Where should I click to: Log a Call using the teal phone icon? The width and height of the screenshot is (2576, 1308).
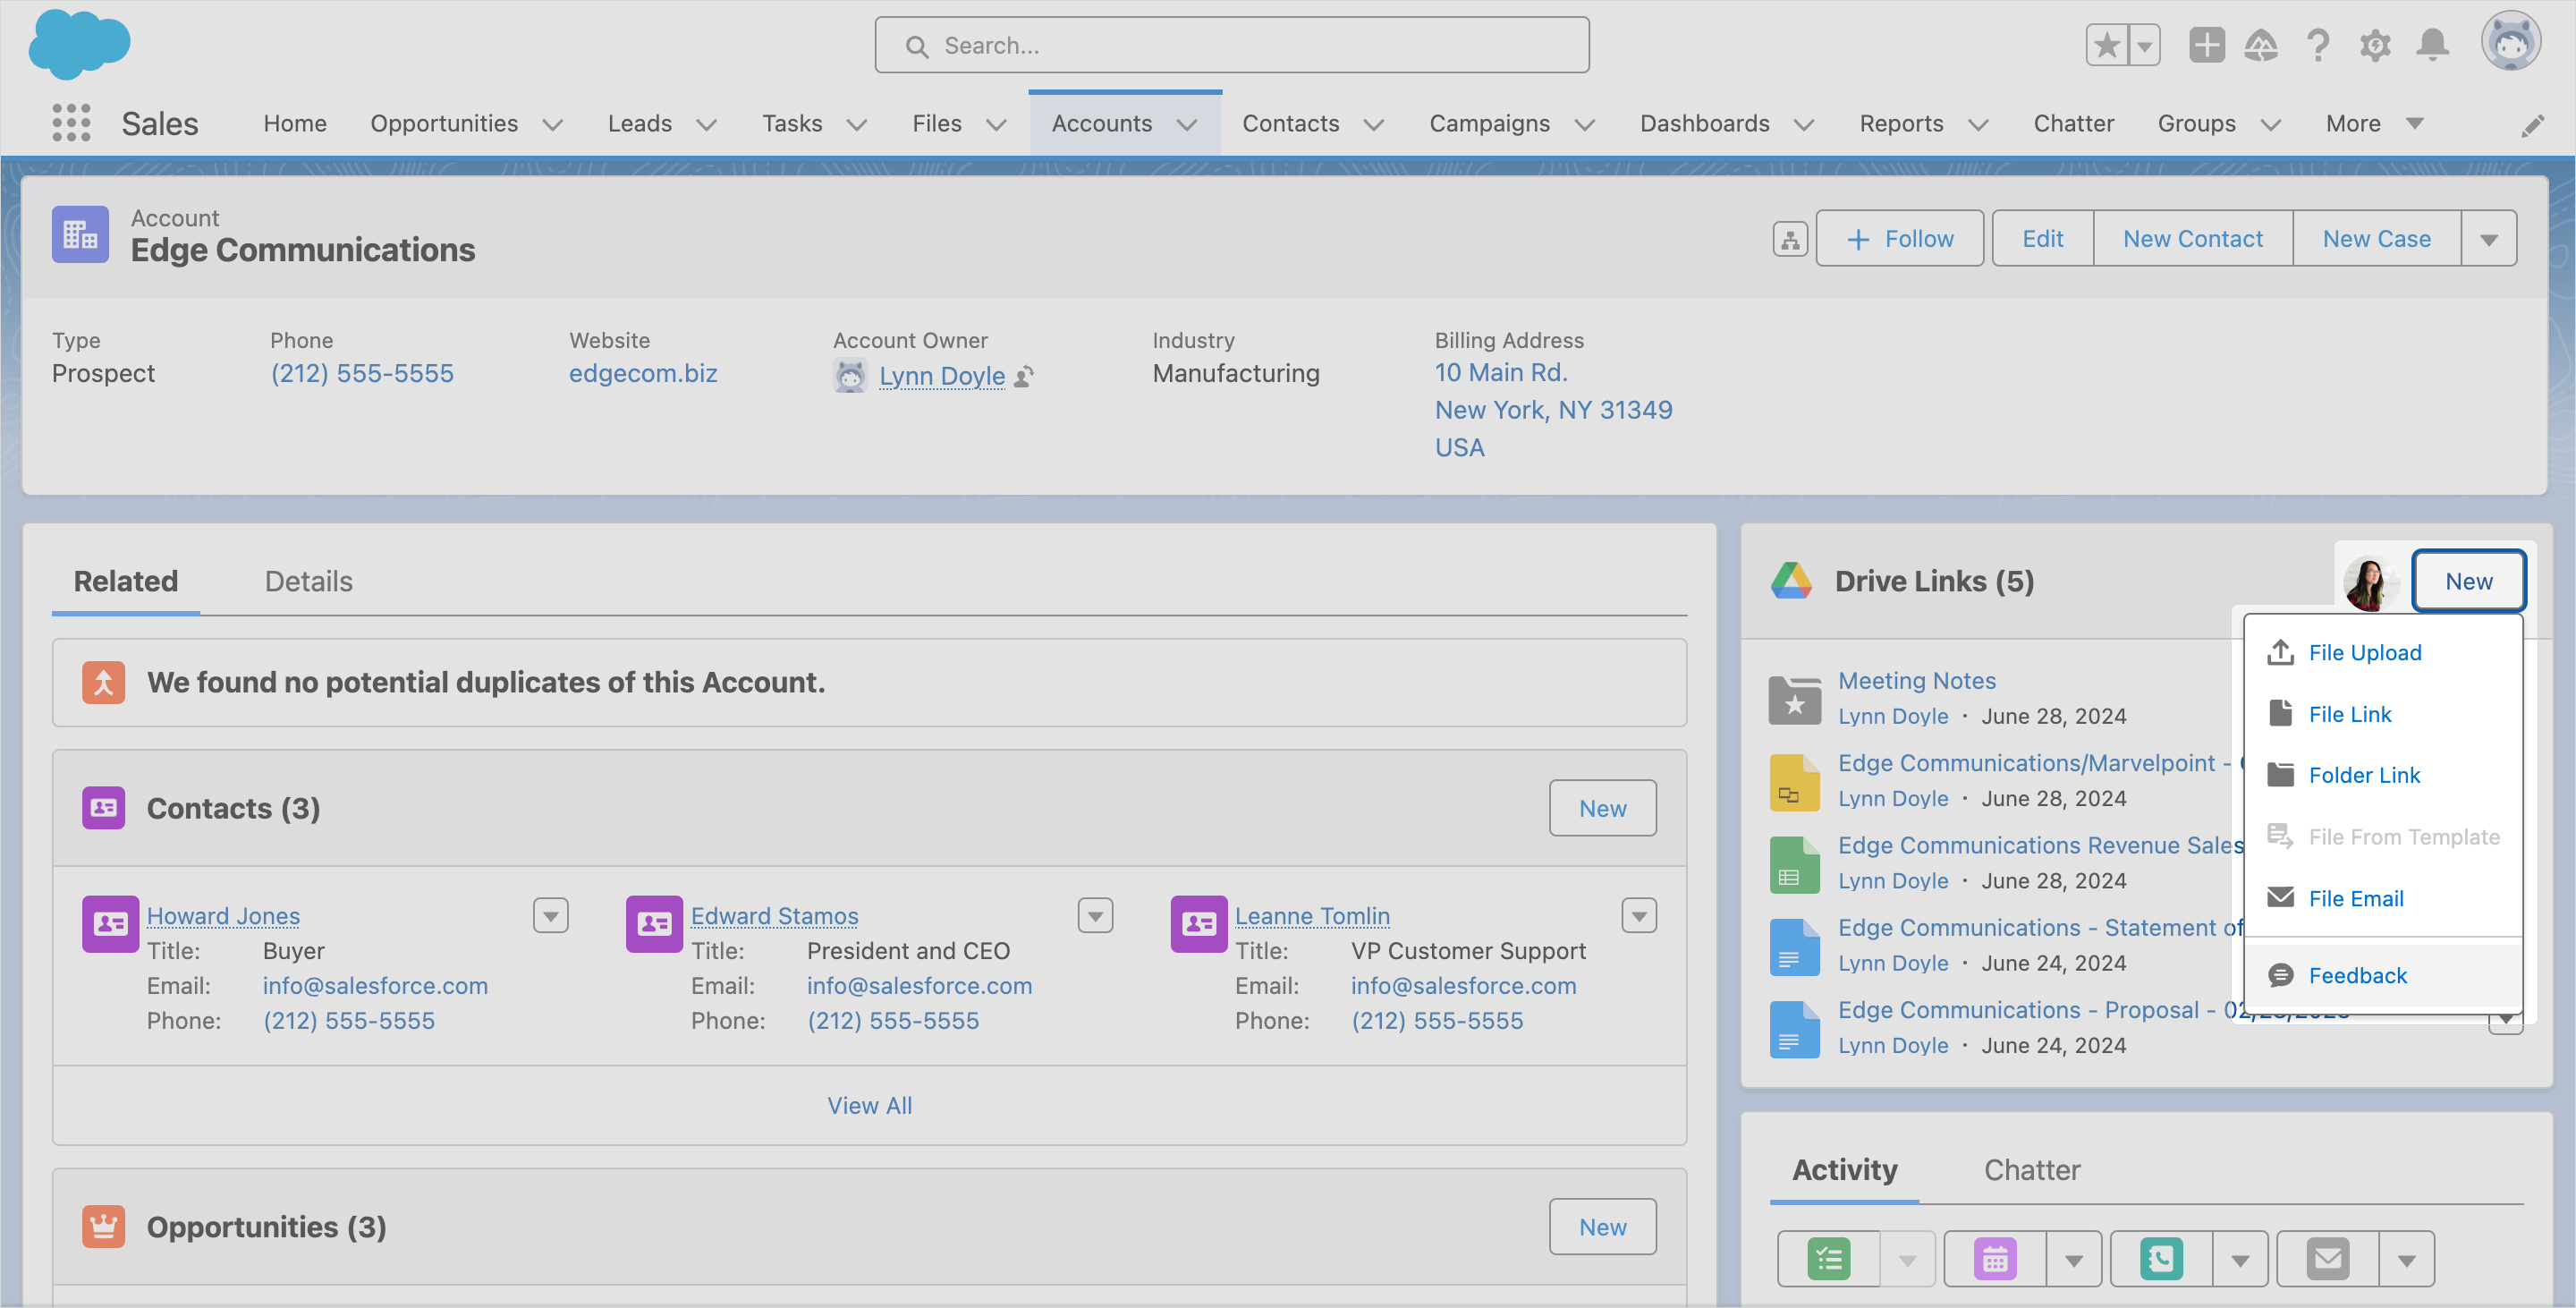coord(2160,1259)
